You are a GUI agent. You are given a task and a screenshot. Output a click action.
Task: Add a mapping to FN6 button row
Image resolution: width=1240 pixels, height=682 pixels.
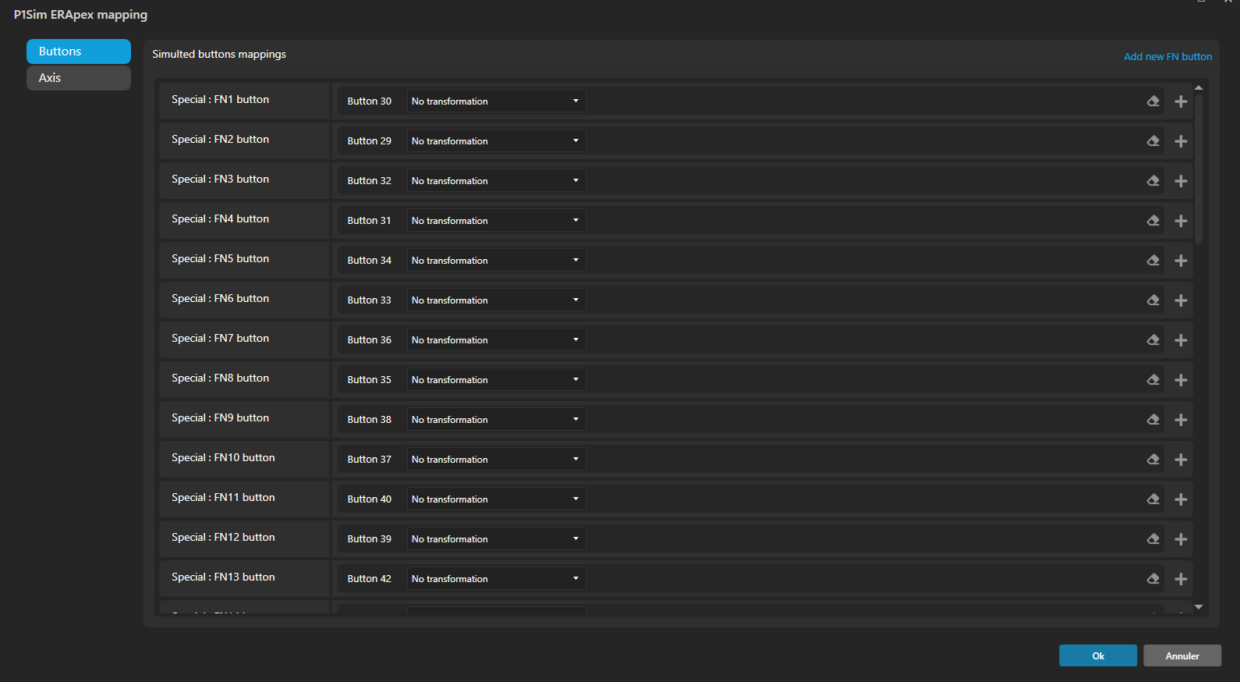pos(1180,300)
